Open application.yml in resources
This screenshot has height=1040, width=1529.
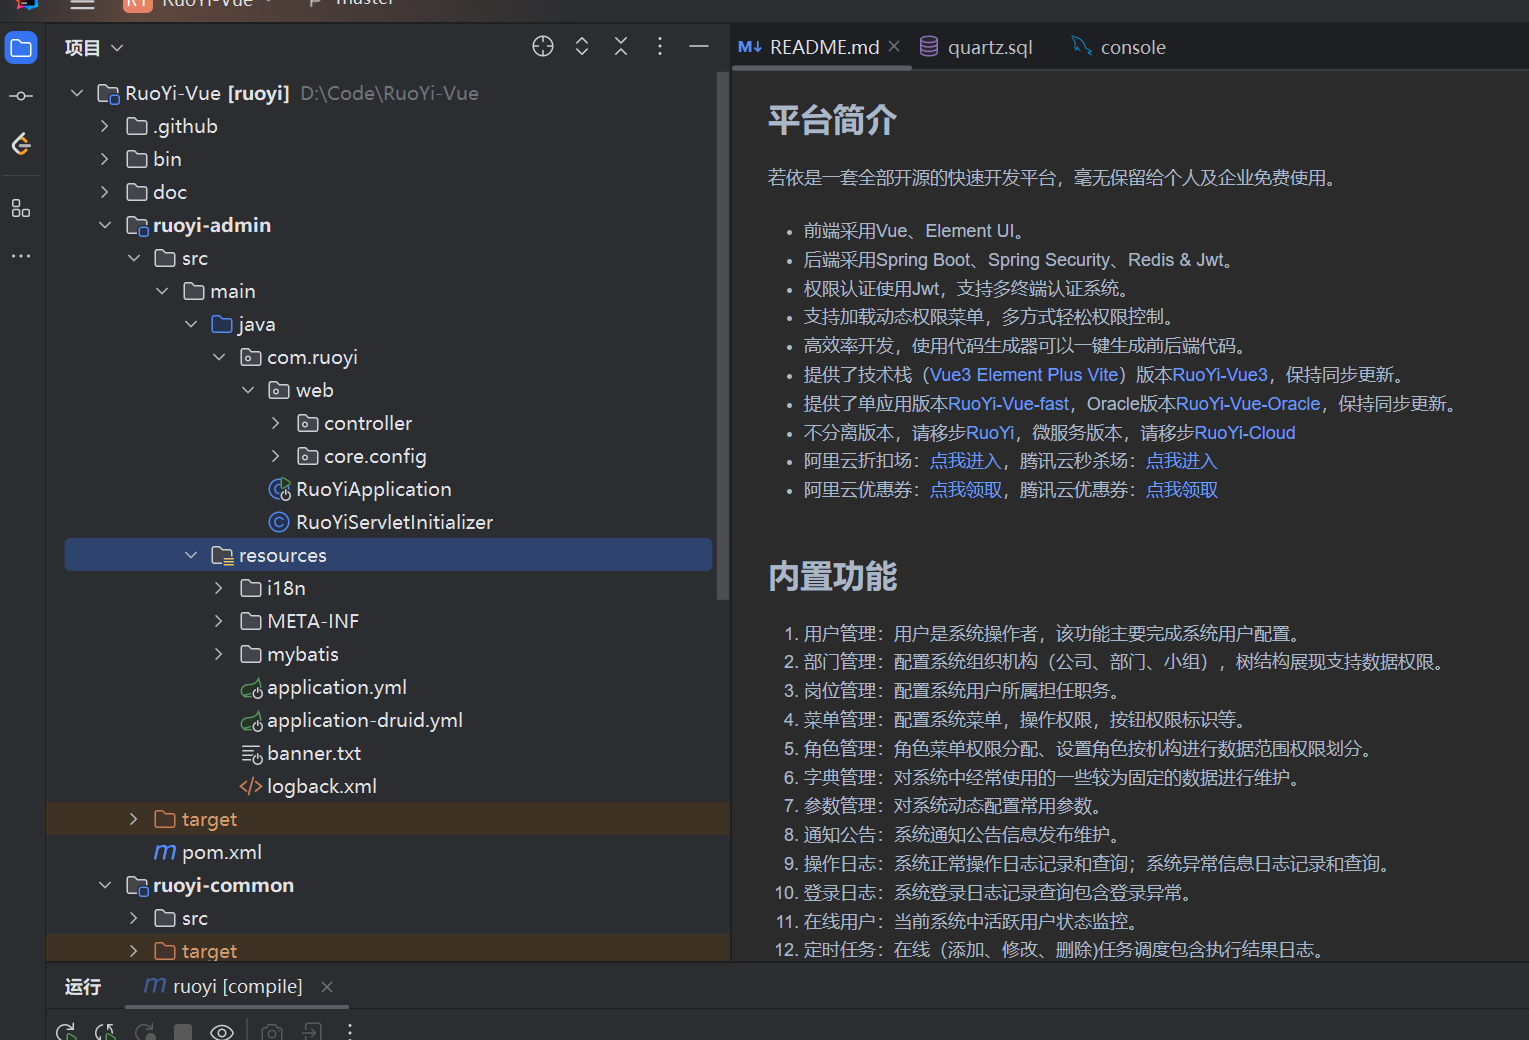[x=323, y=687]
